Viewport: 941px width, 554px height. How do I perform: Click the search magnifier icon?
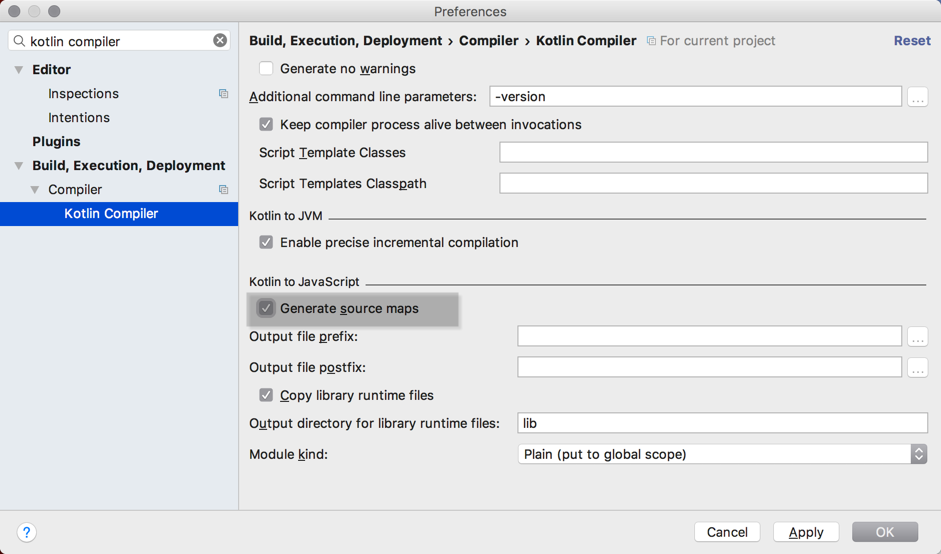[19, 41]
